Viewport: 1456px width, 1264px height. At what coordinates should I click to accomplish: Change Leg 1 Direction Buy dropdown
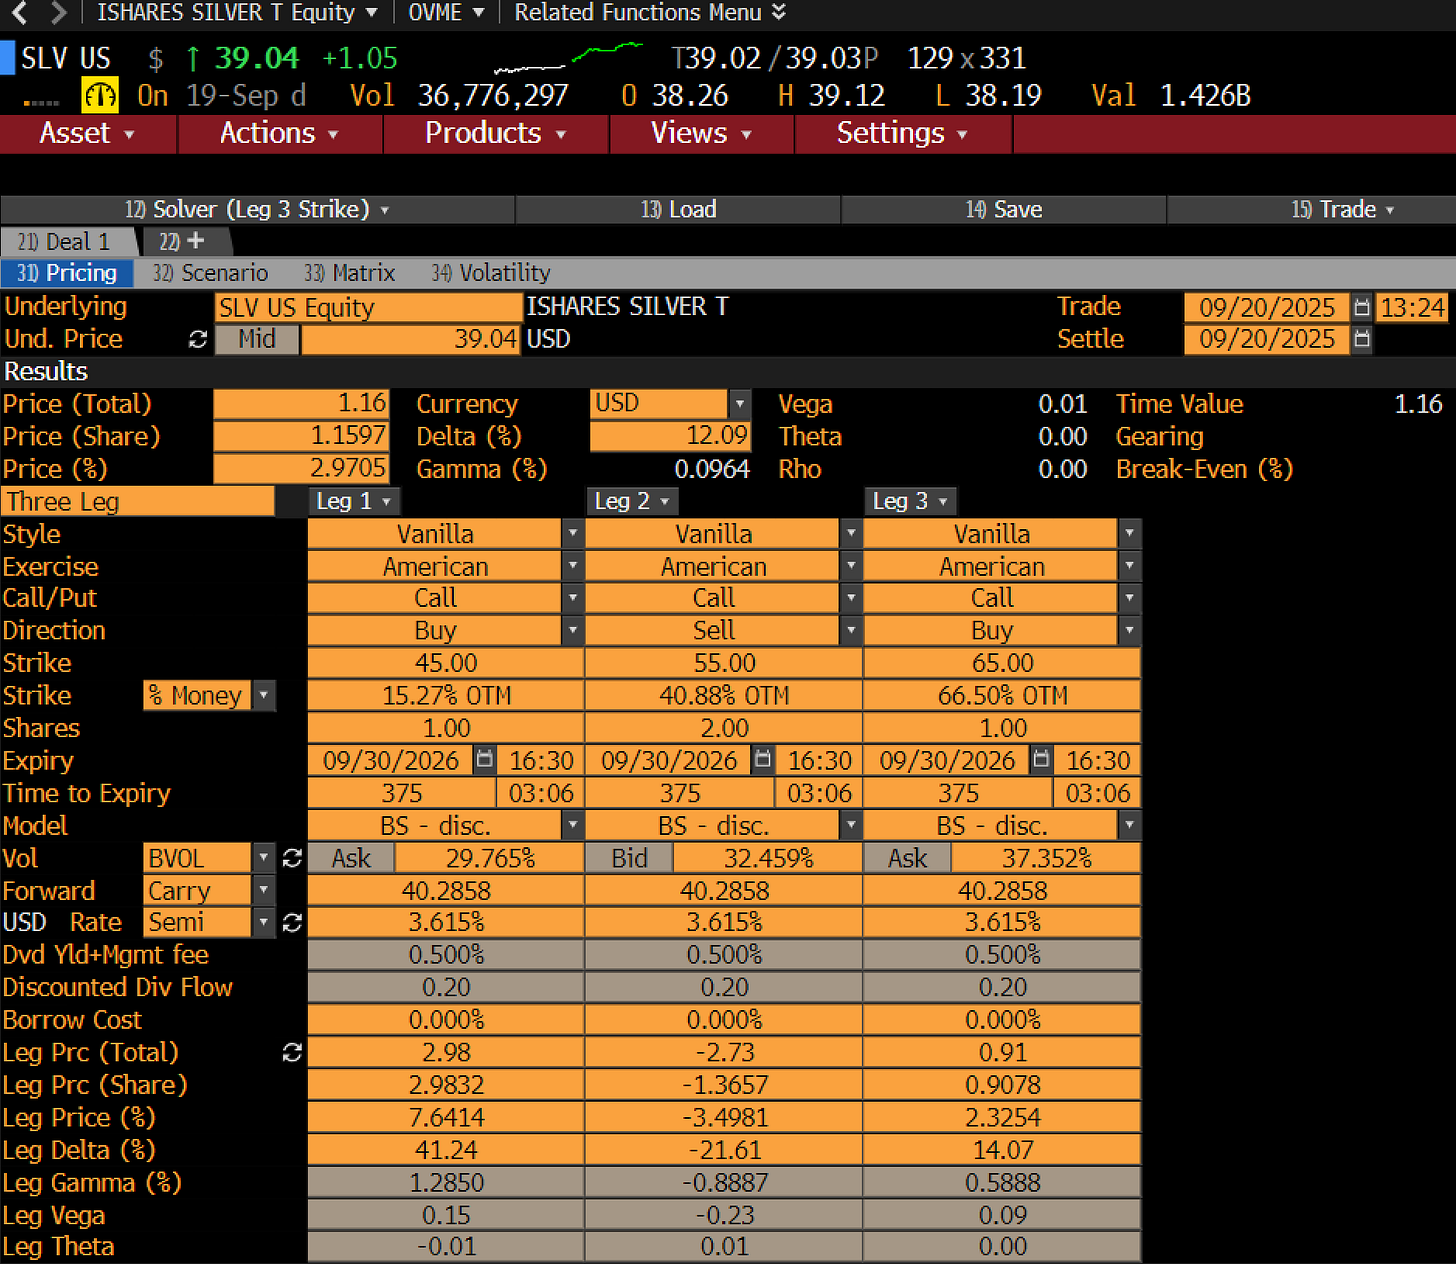click(x=573, y=630)
